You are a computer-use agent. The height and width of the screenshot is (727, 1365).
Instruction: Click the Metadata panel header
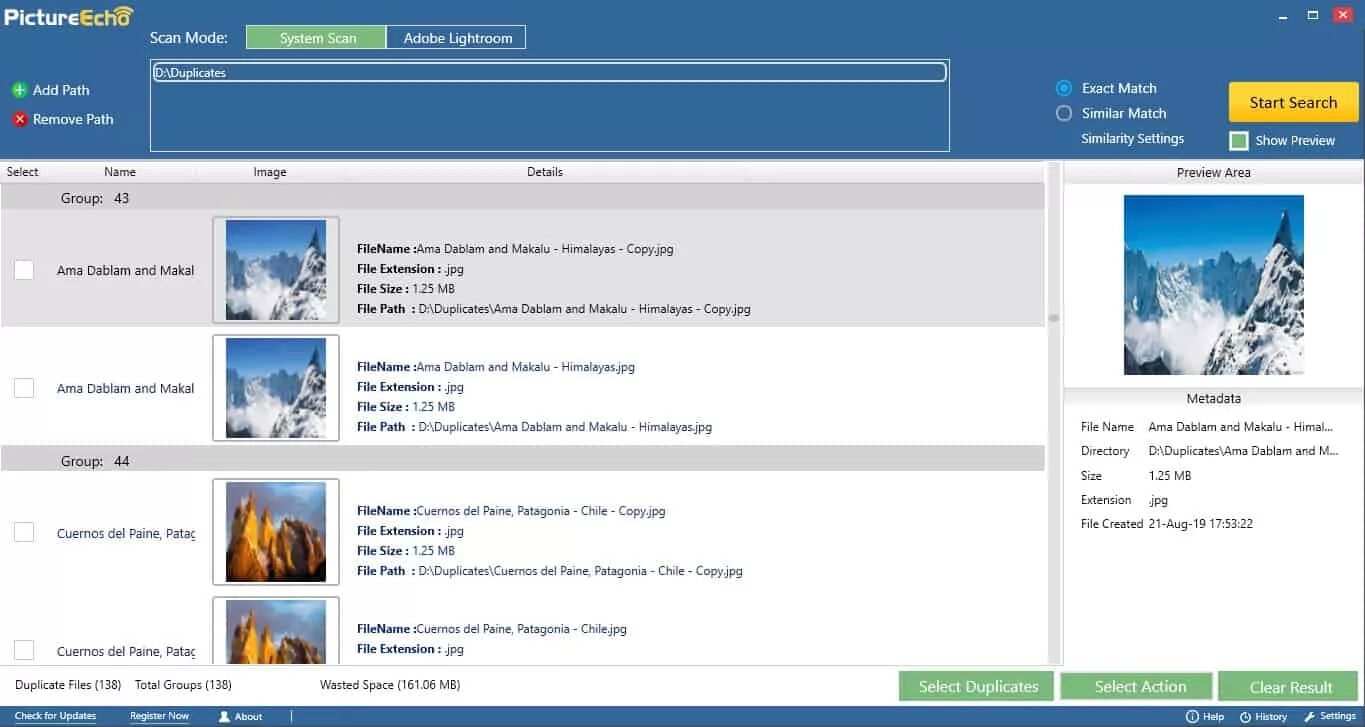tap(1214, 398)
